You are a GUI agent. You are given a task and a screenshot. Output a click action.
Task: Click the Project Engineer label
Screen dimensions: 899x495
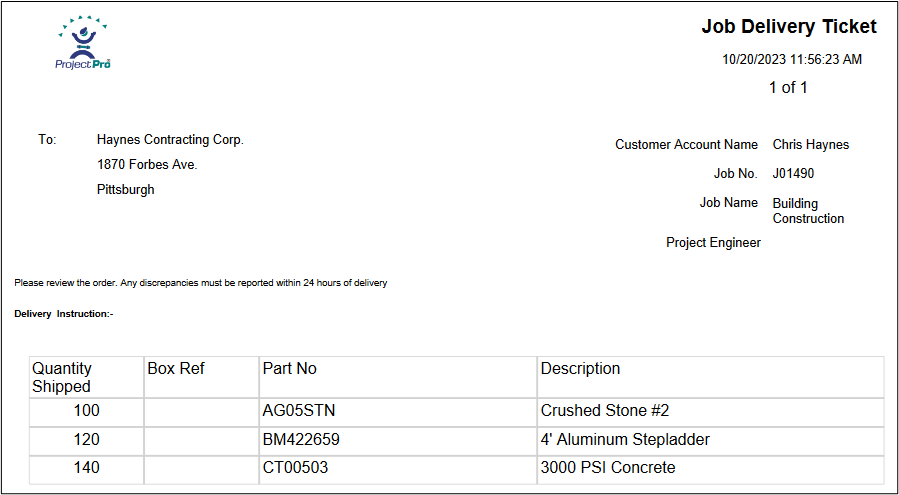coord(713,243)
